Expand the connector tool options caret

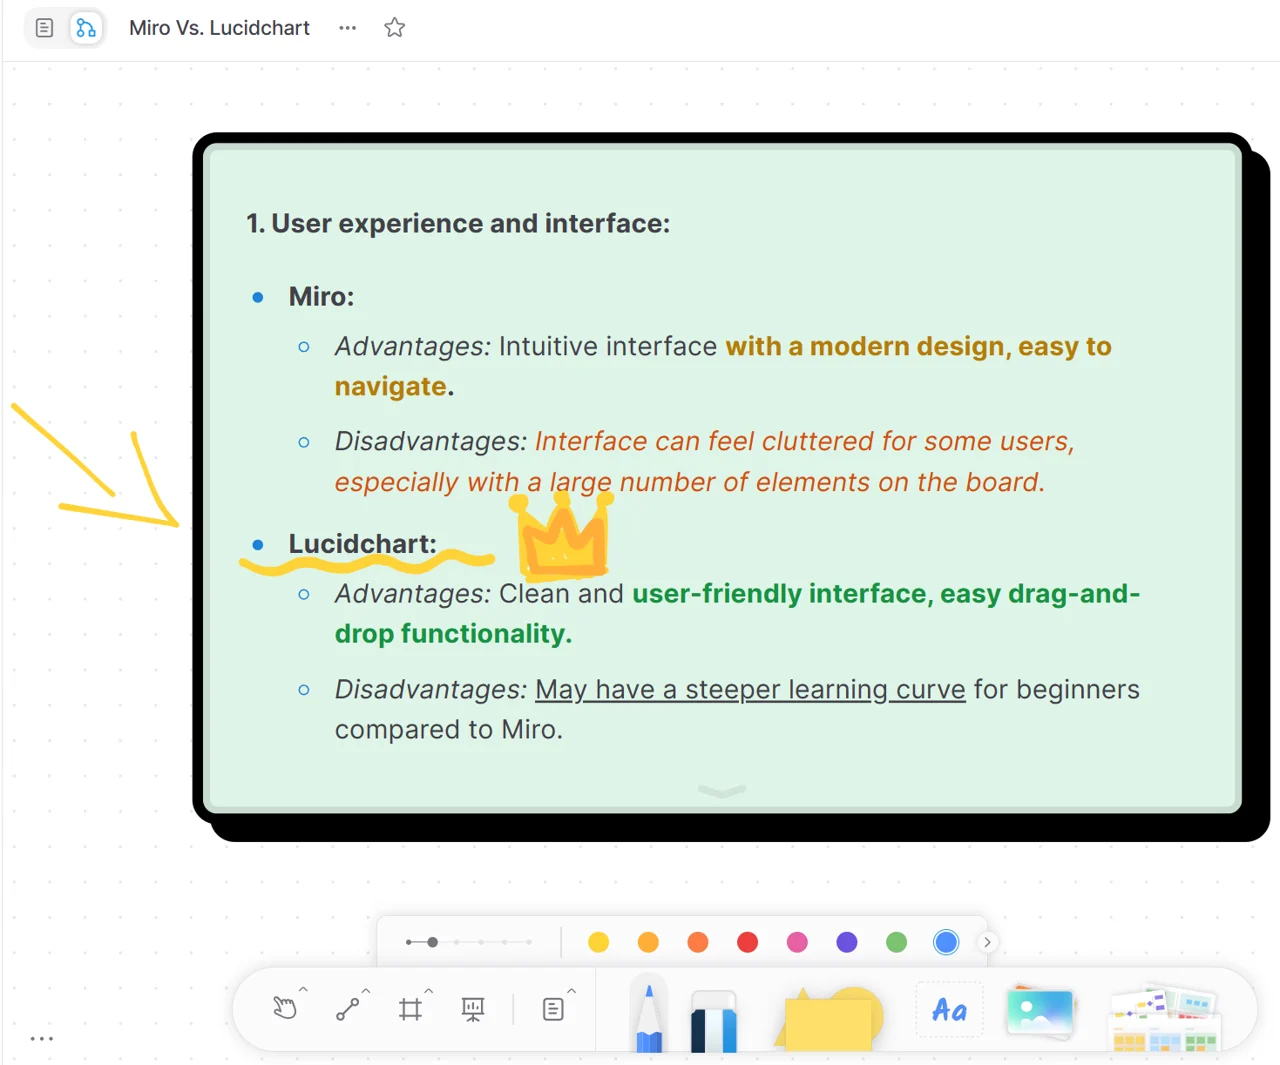pyautogui.click(x=366, y=991)
